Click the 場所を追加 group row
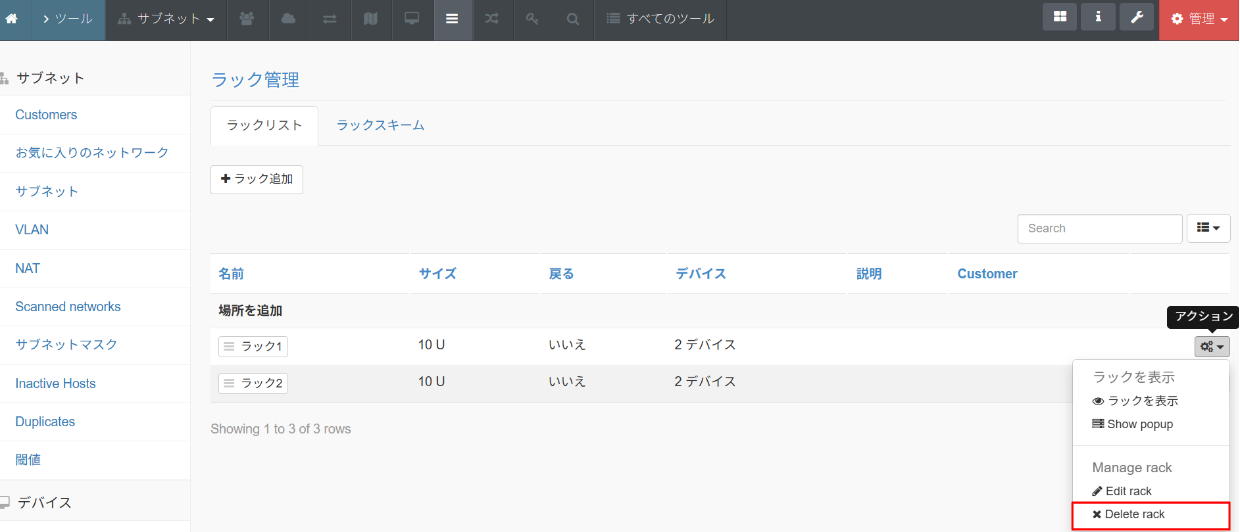1240x532 pixels. pos(720,311)
